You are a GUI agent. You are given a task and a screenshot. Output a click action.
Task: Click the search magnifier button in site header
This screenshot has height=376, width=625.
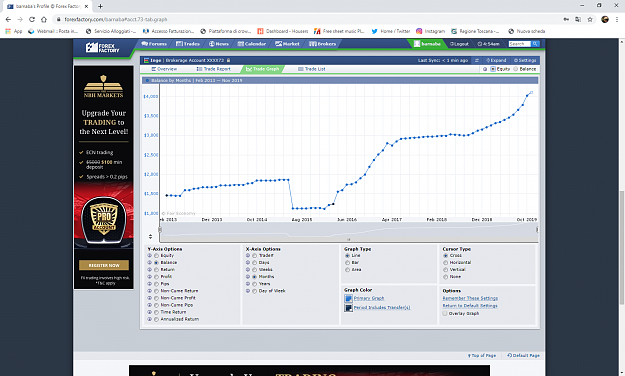click(535, 44)
